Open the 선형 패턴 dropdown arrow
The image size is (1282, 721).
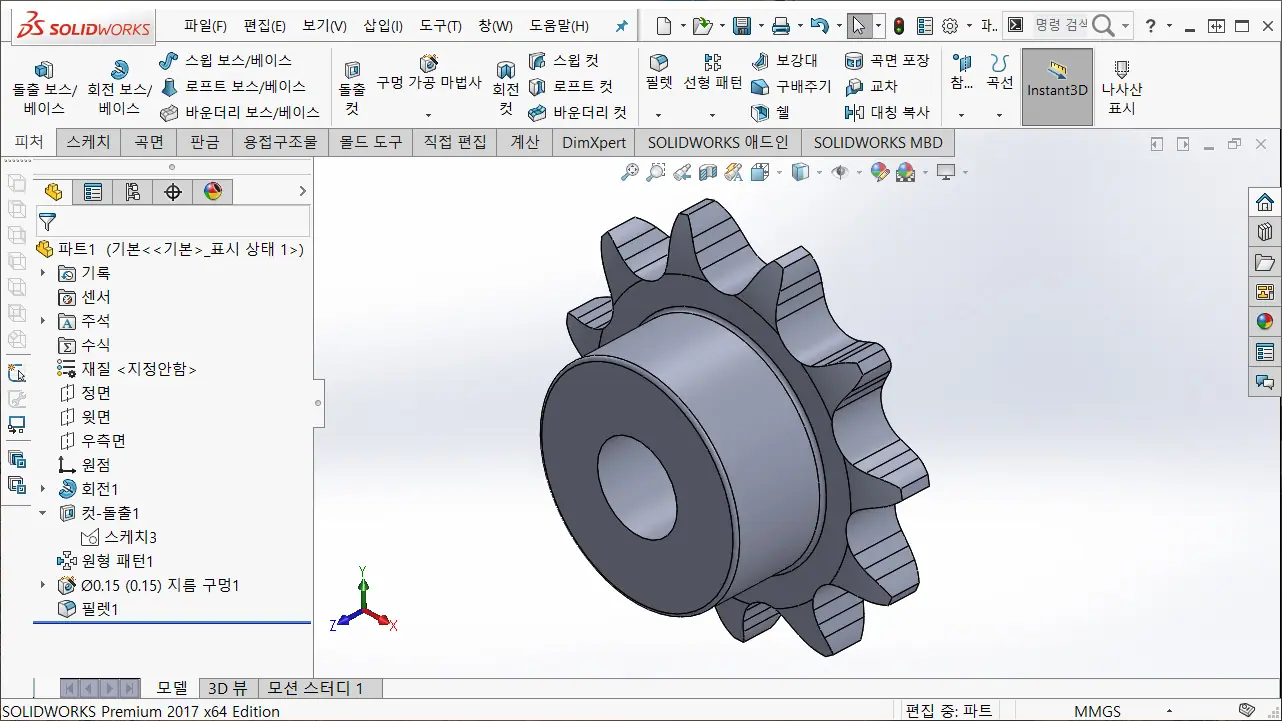712,114
